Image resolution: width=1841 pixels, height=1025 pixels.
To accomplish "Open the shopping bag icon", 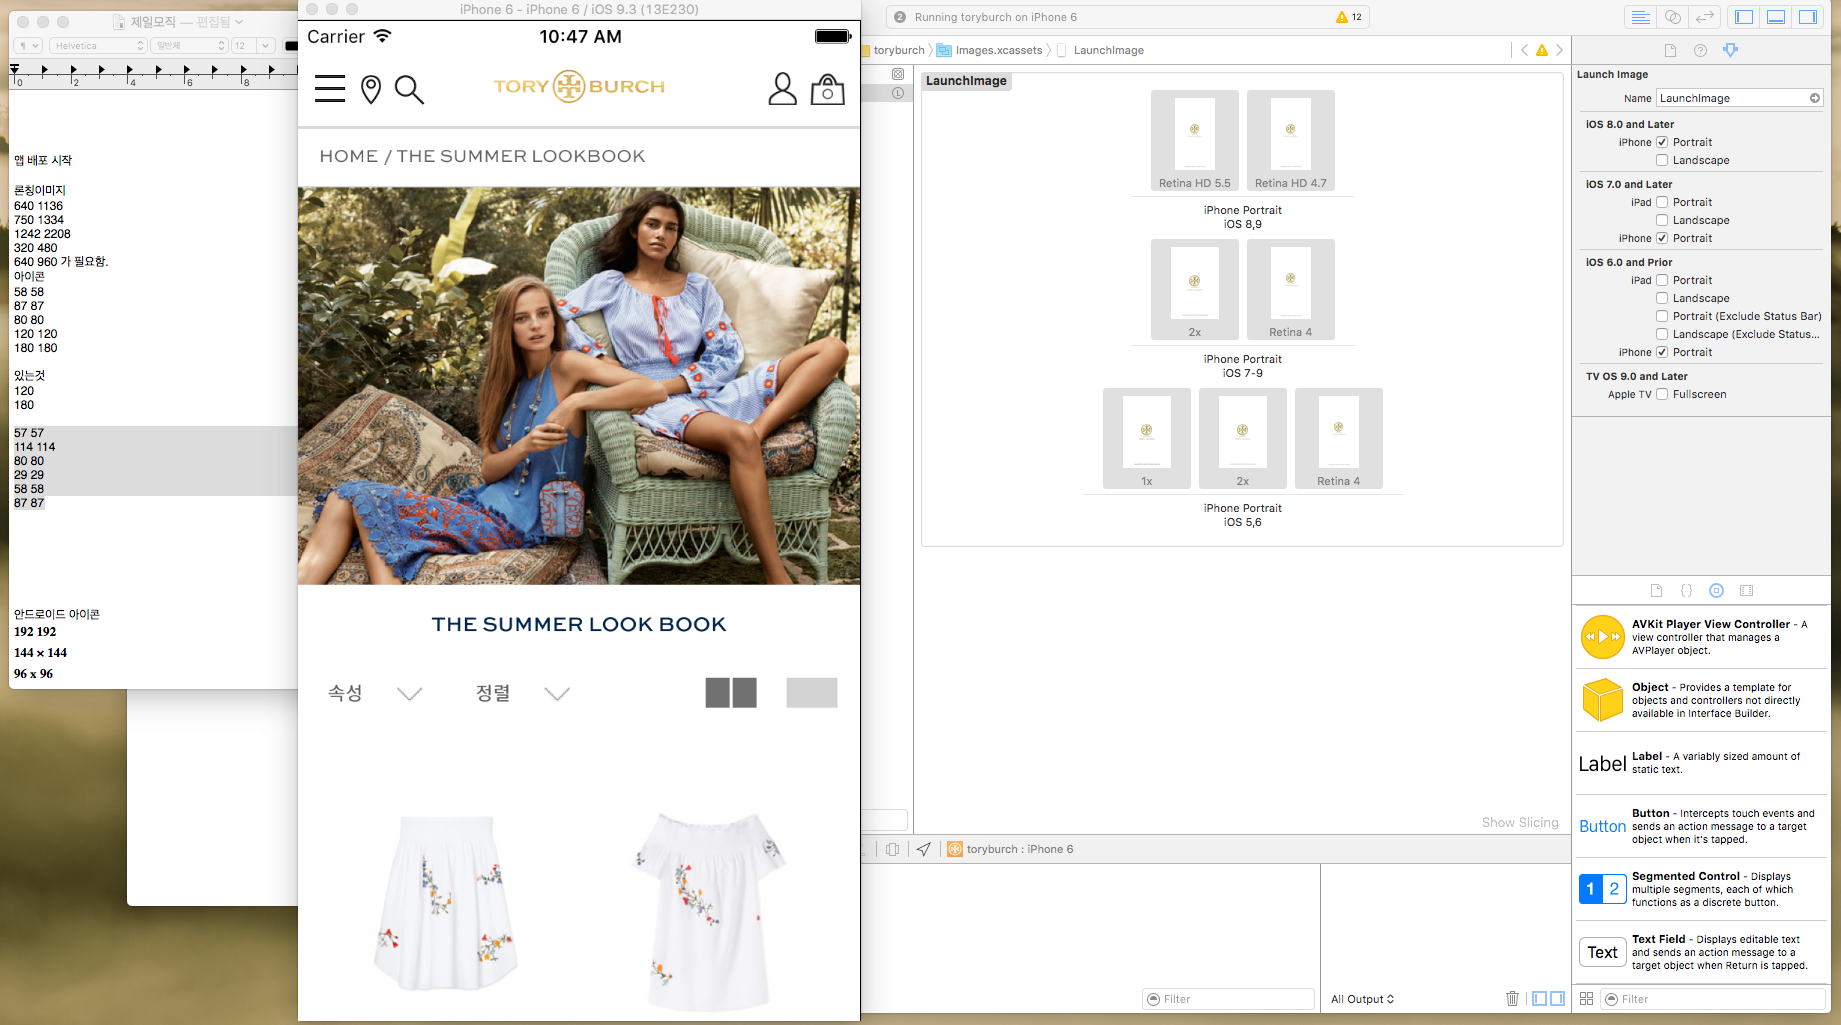I will [x=827, y=90].
